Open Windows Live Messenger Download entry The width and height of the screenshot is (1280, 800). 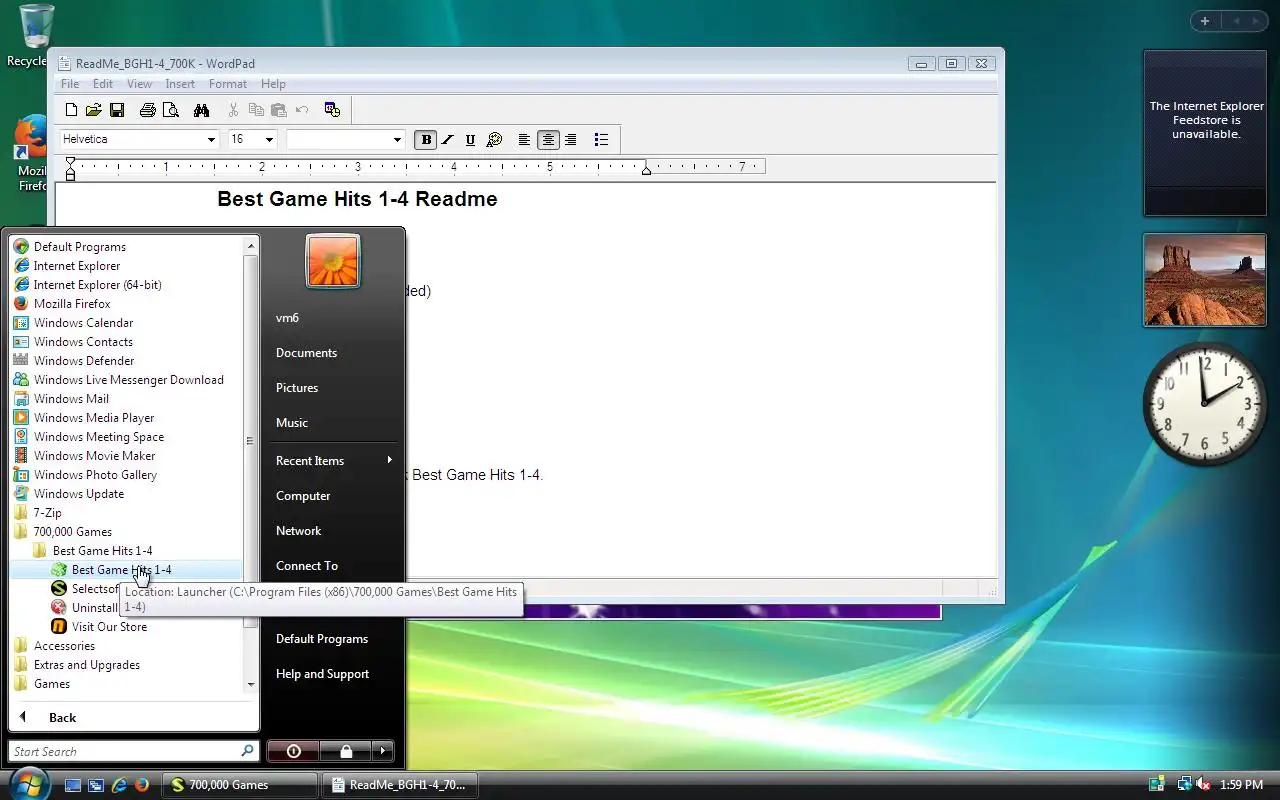click(x=128, y=380)
